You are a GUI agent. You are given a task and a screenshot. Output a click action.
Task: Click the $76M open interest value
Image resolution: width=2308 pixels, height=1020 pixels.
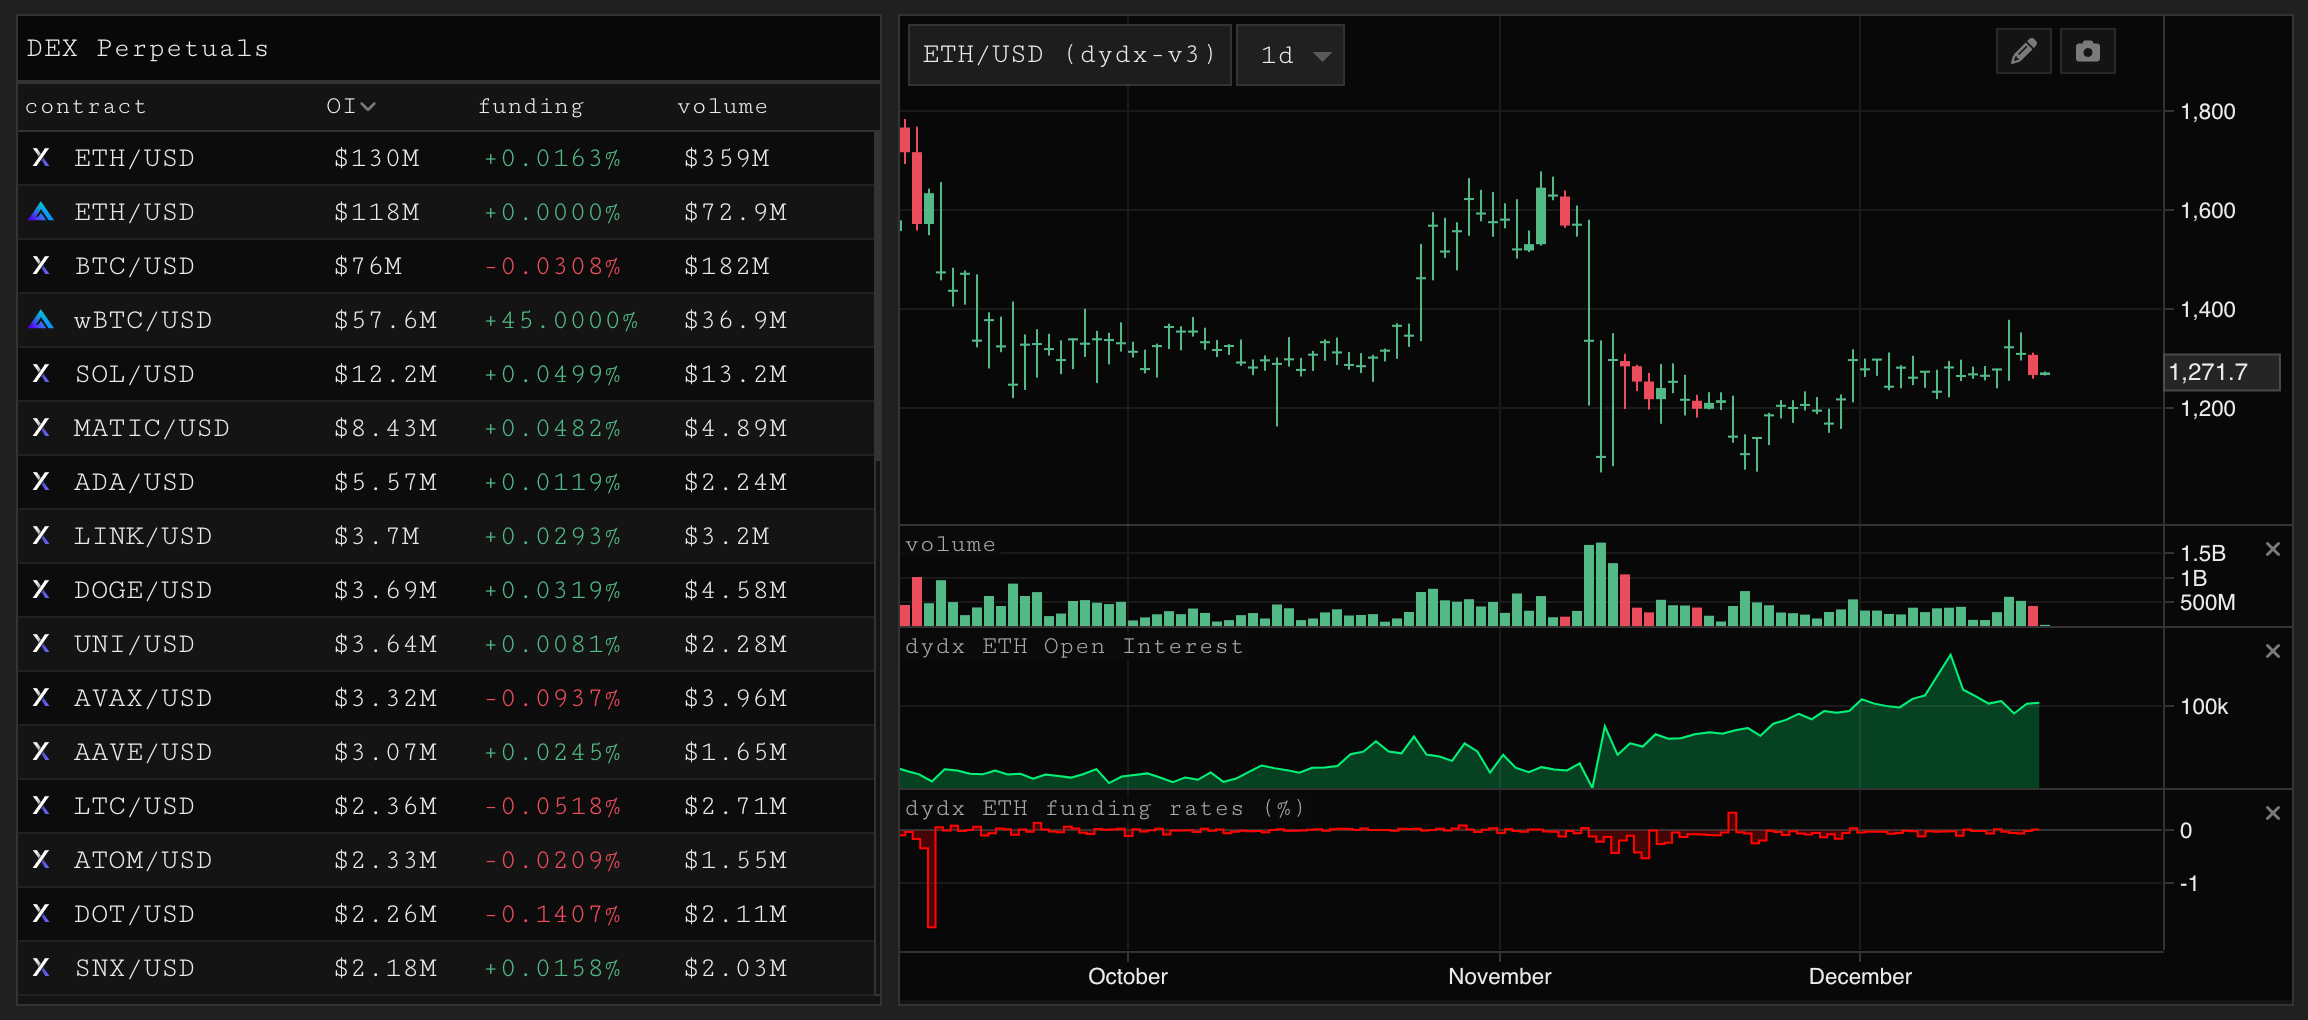pyautogui.click(x=368, y=266)
